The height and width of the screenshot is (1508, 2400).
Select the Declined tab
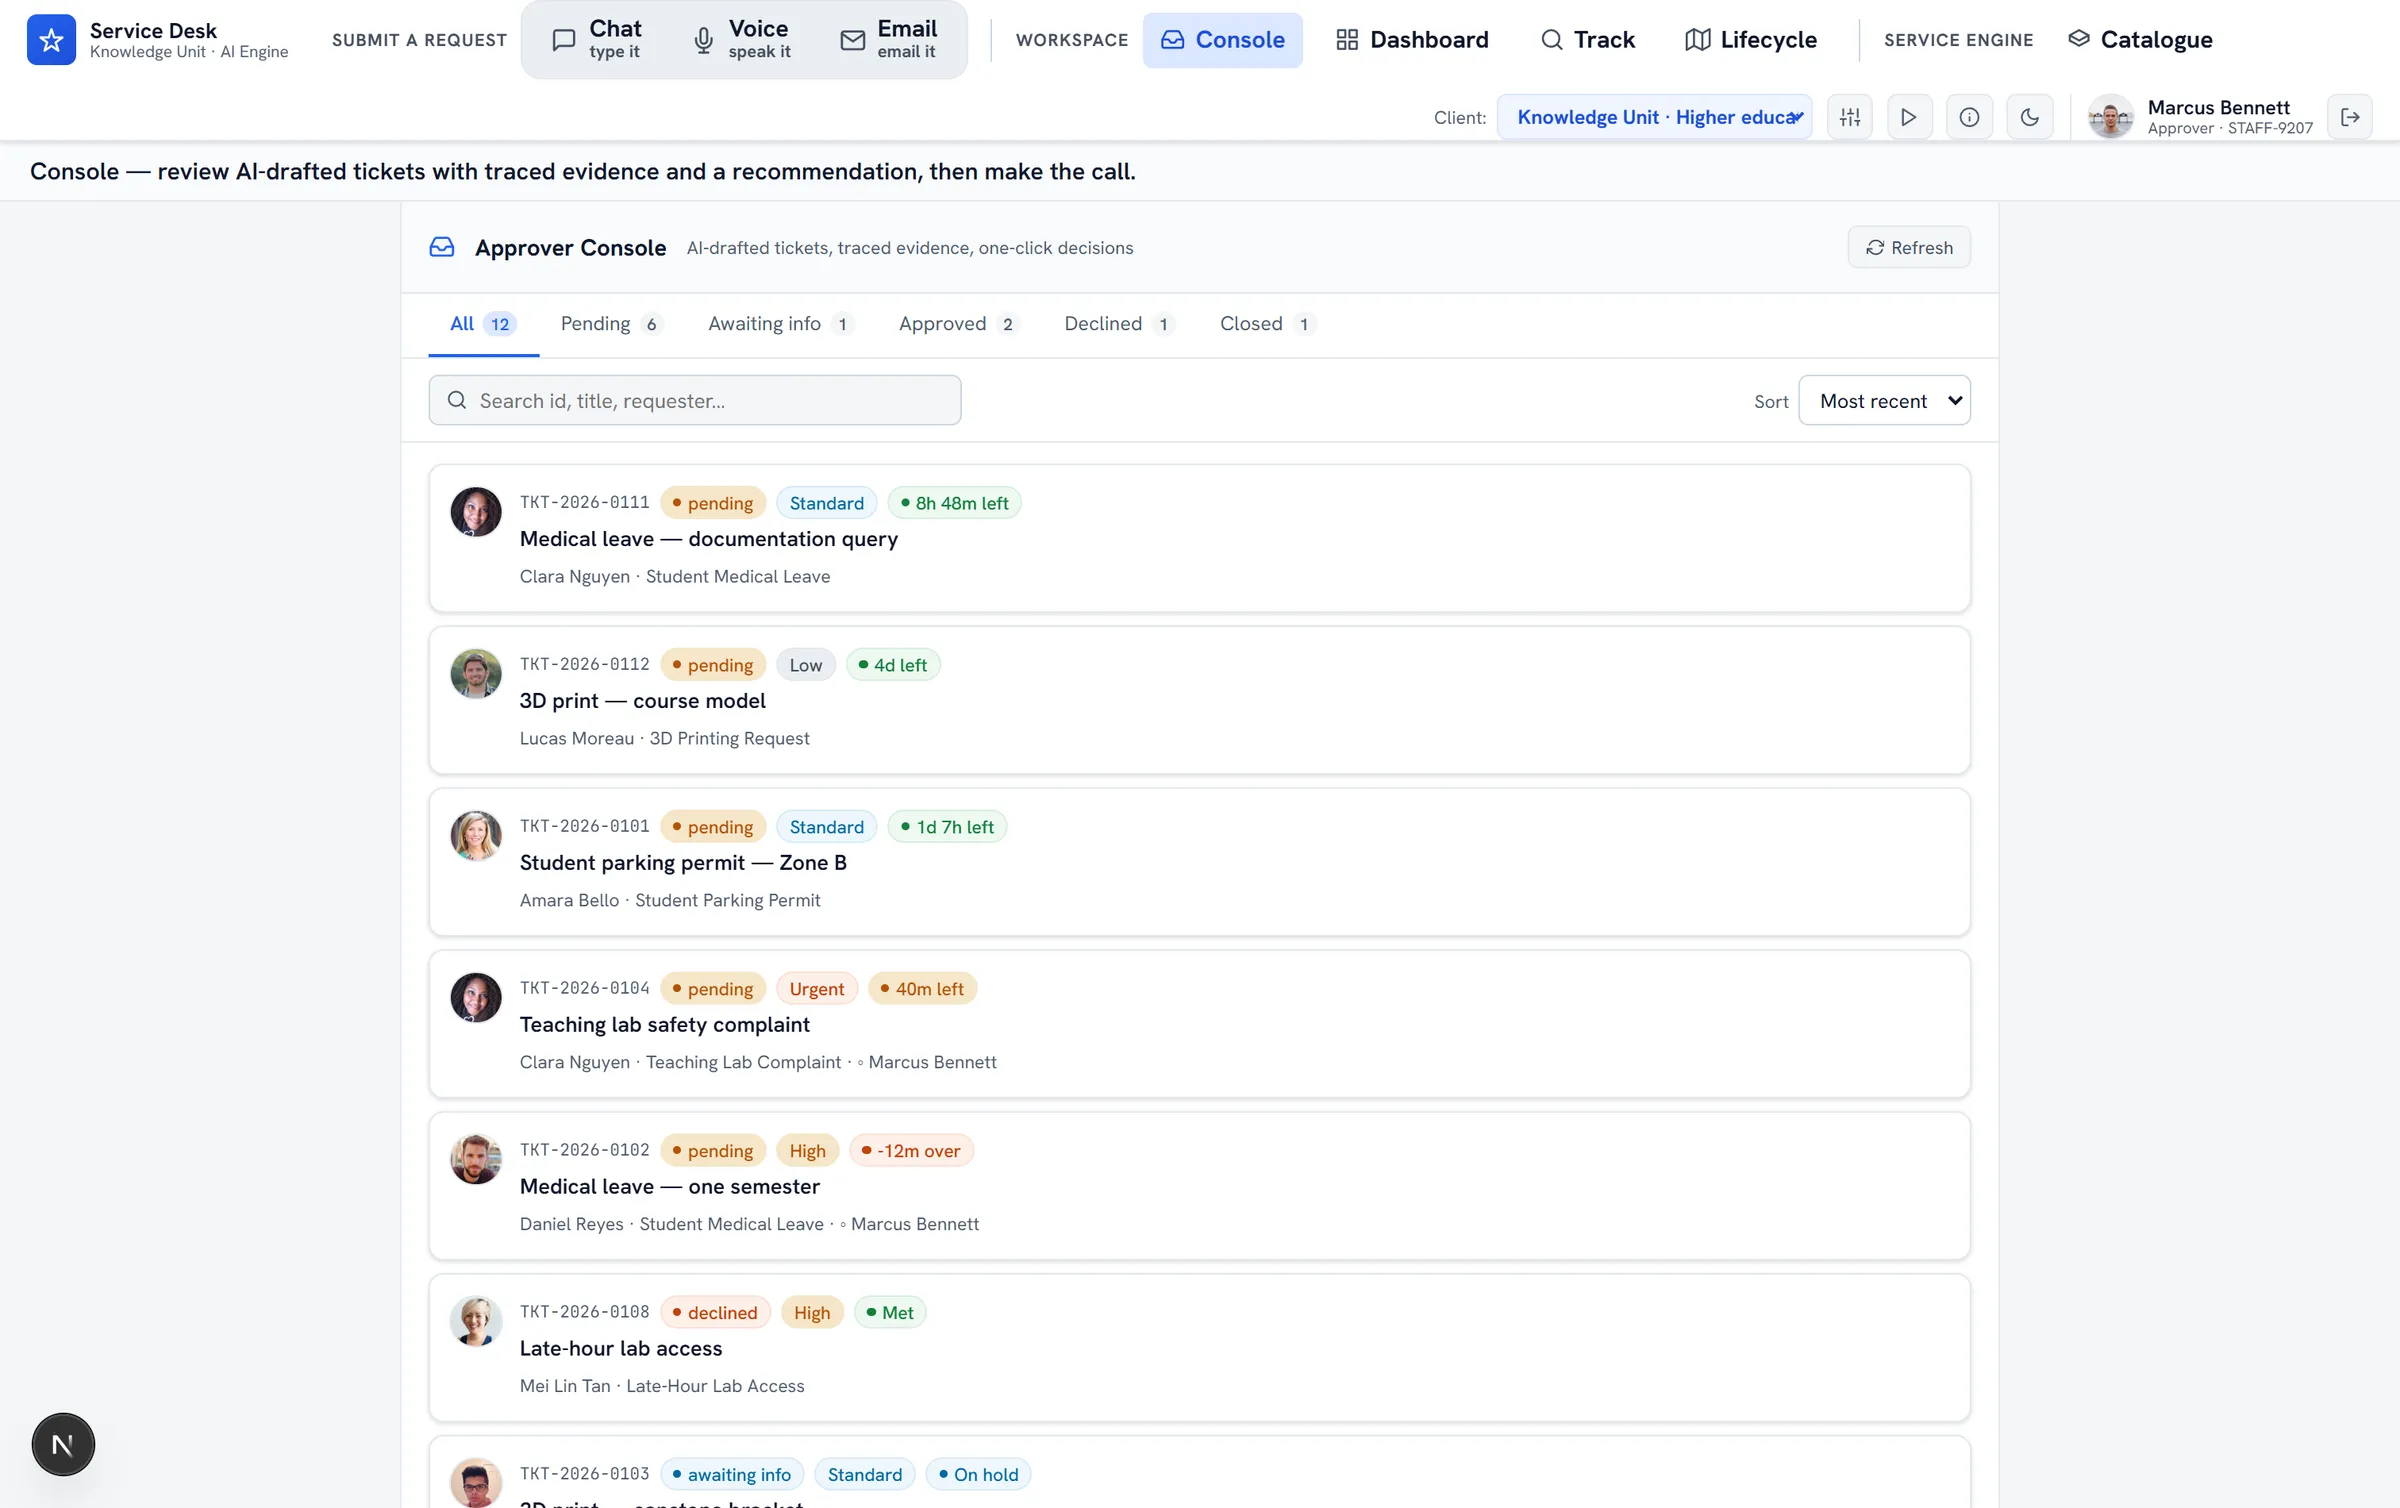pos(1119,324)
